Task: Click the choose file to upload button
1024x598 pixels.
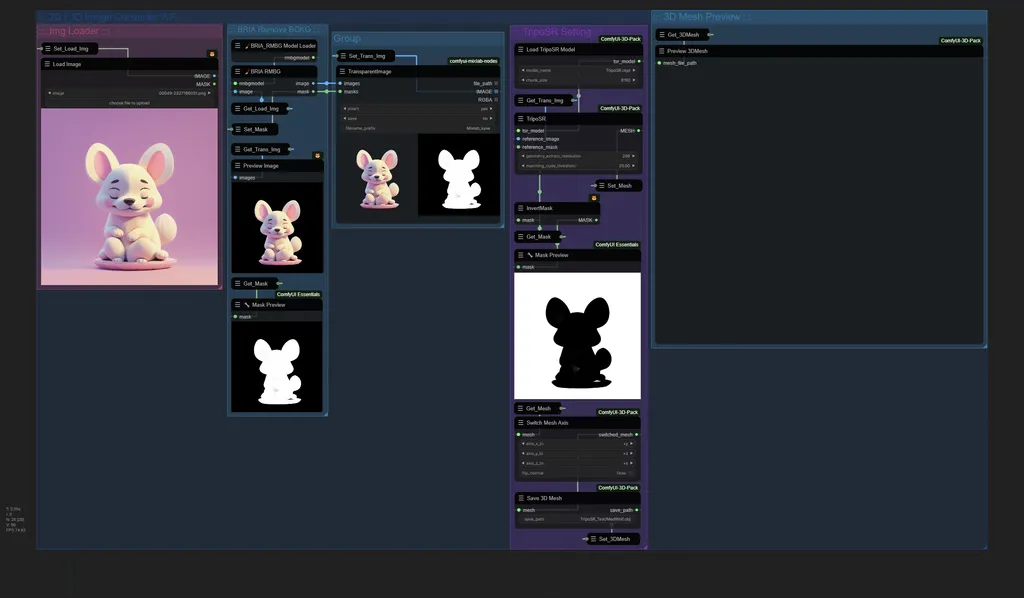Action: [129, 102]
